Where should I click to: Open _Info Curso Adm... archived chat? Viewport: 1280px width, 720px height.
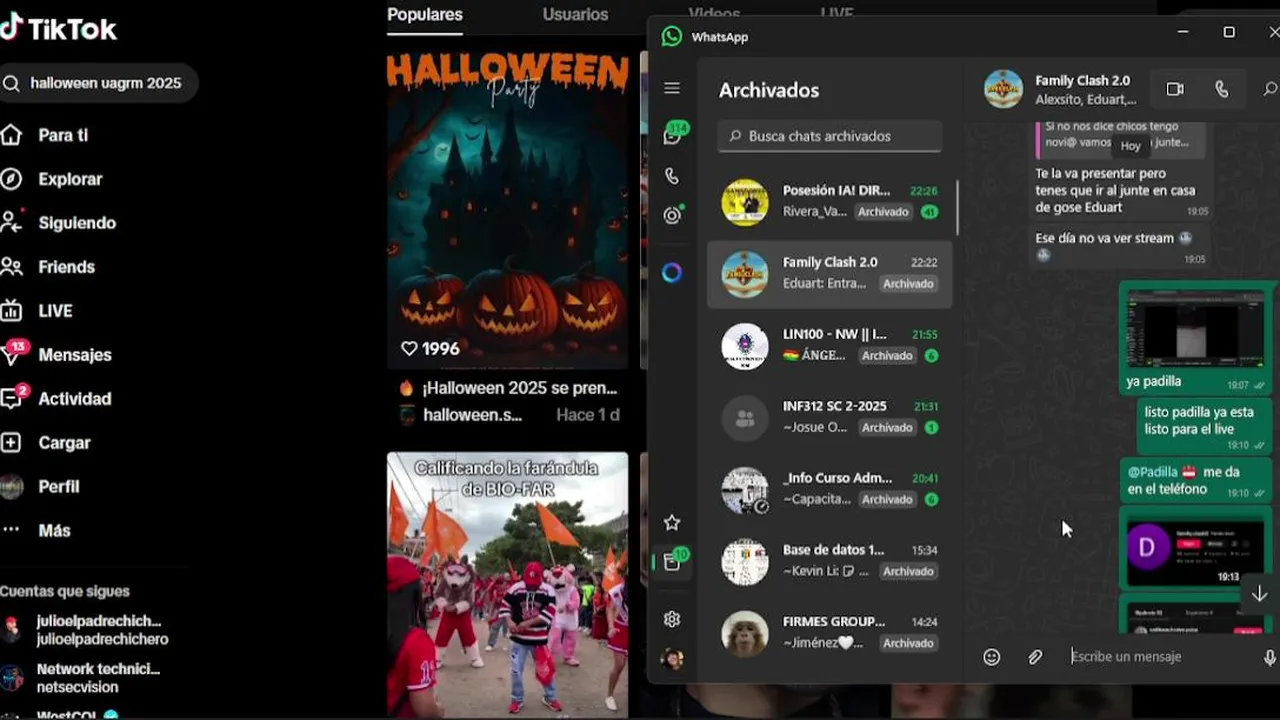click(830, 489)
